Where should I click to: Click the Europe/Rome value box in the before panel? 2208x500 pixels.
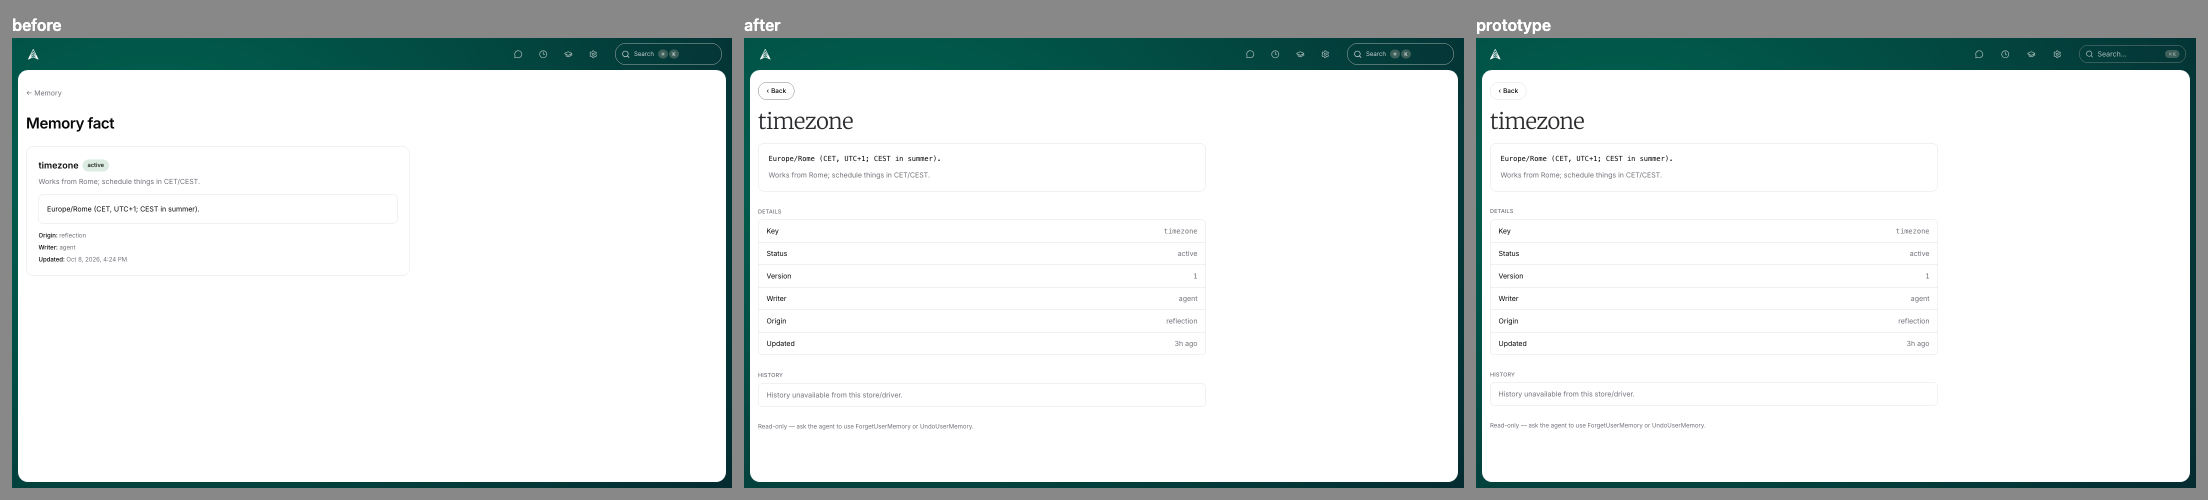(218, 209)
